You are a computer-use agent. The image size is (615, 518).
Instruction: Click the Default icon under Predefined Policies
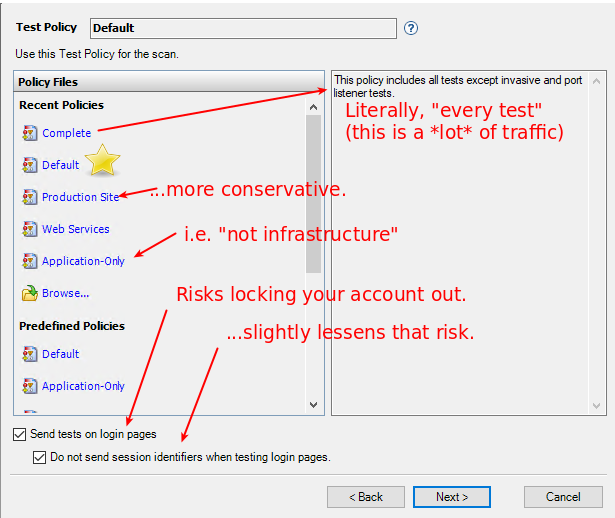point(29,354)
